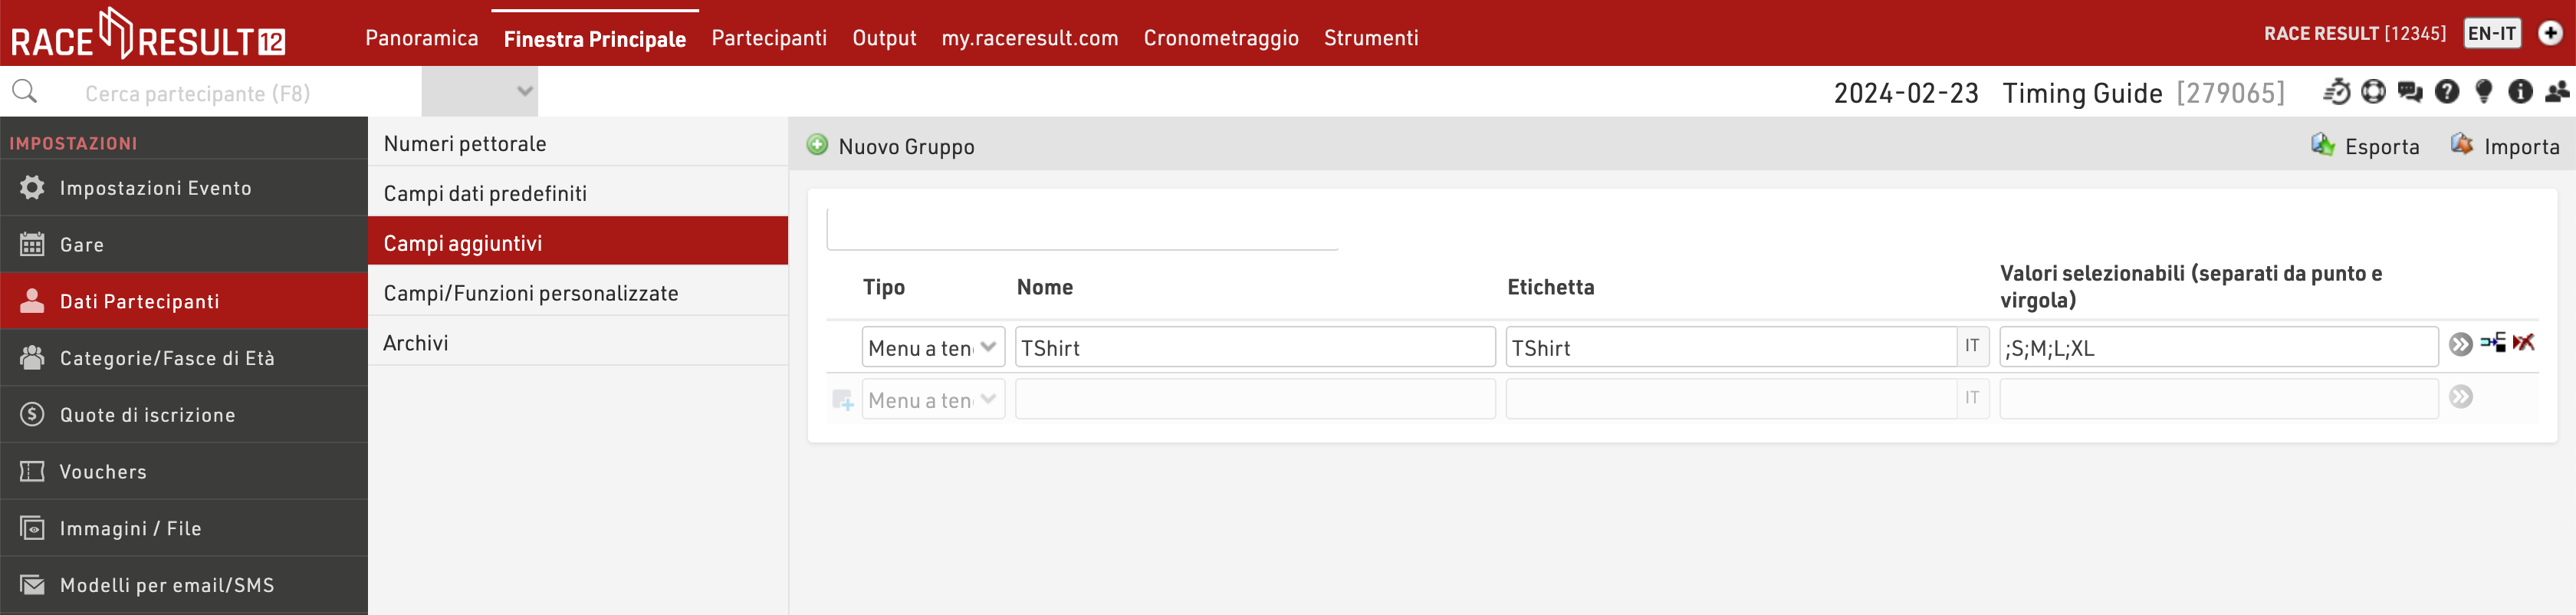The image size is (2576, 615).
Task: Click double-arrow button in TShirt row
Action: (2460, 345)
